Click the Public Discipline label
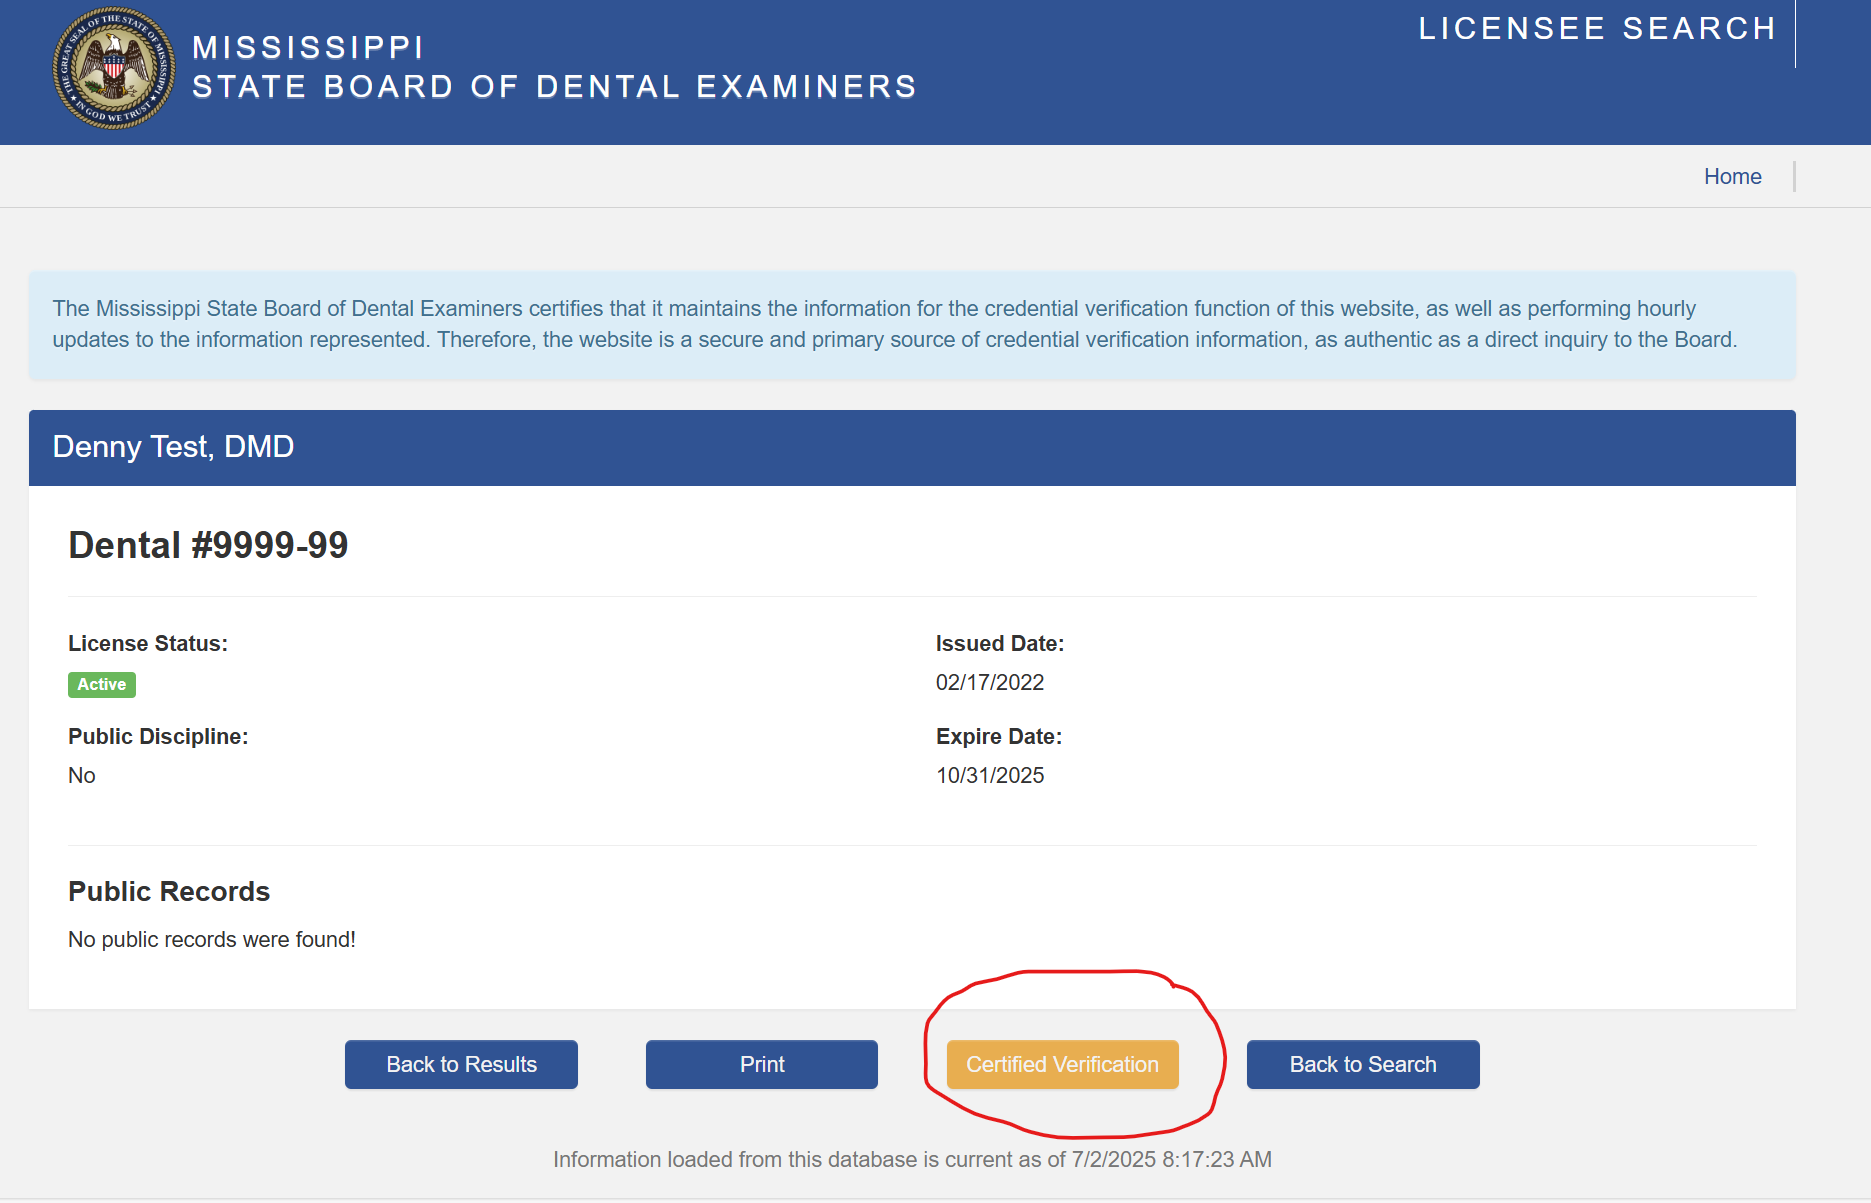1871x1203 pixels. 158,737
